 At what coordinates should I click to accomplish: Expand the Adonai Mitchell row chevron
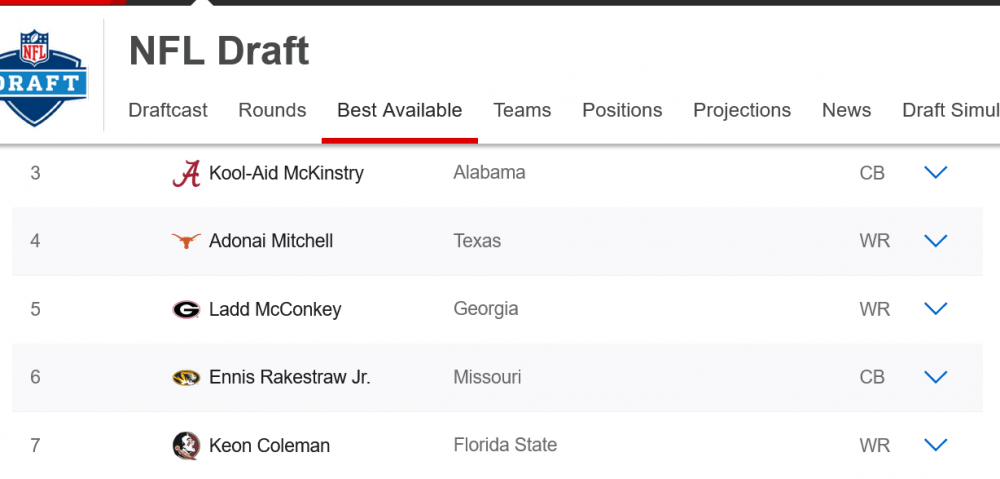pos(935,241)
